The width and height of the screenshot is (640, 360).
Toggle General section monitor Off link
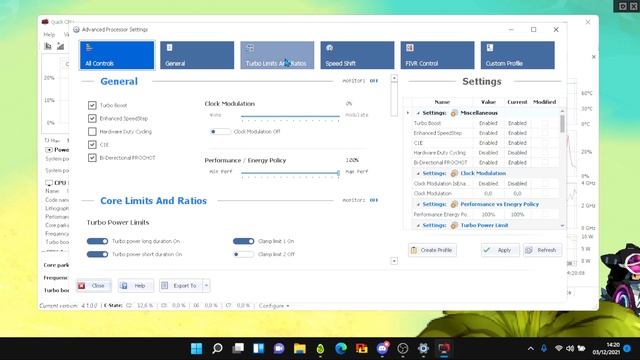374,81
